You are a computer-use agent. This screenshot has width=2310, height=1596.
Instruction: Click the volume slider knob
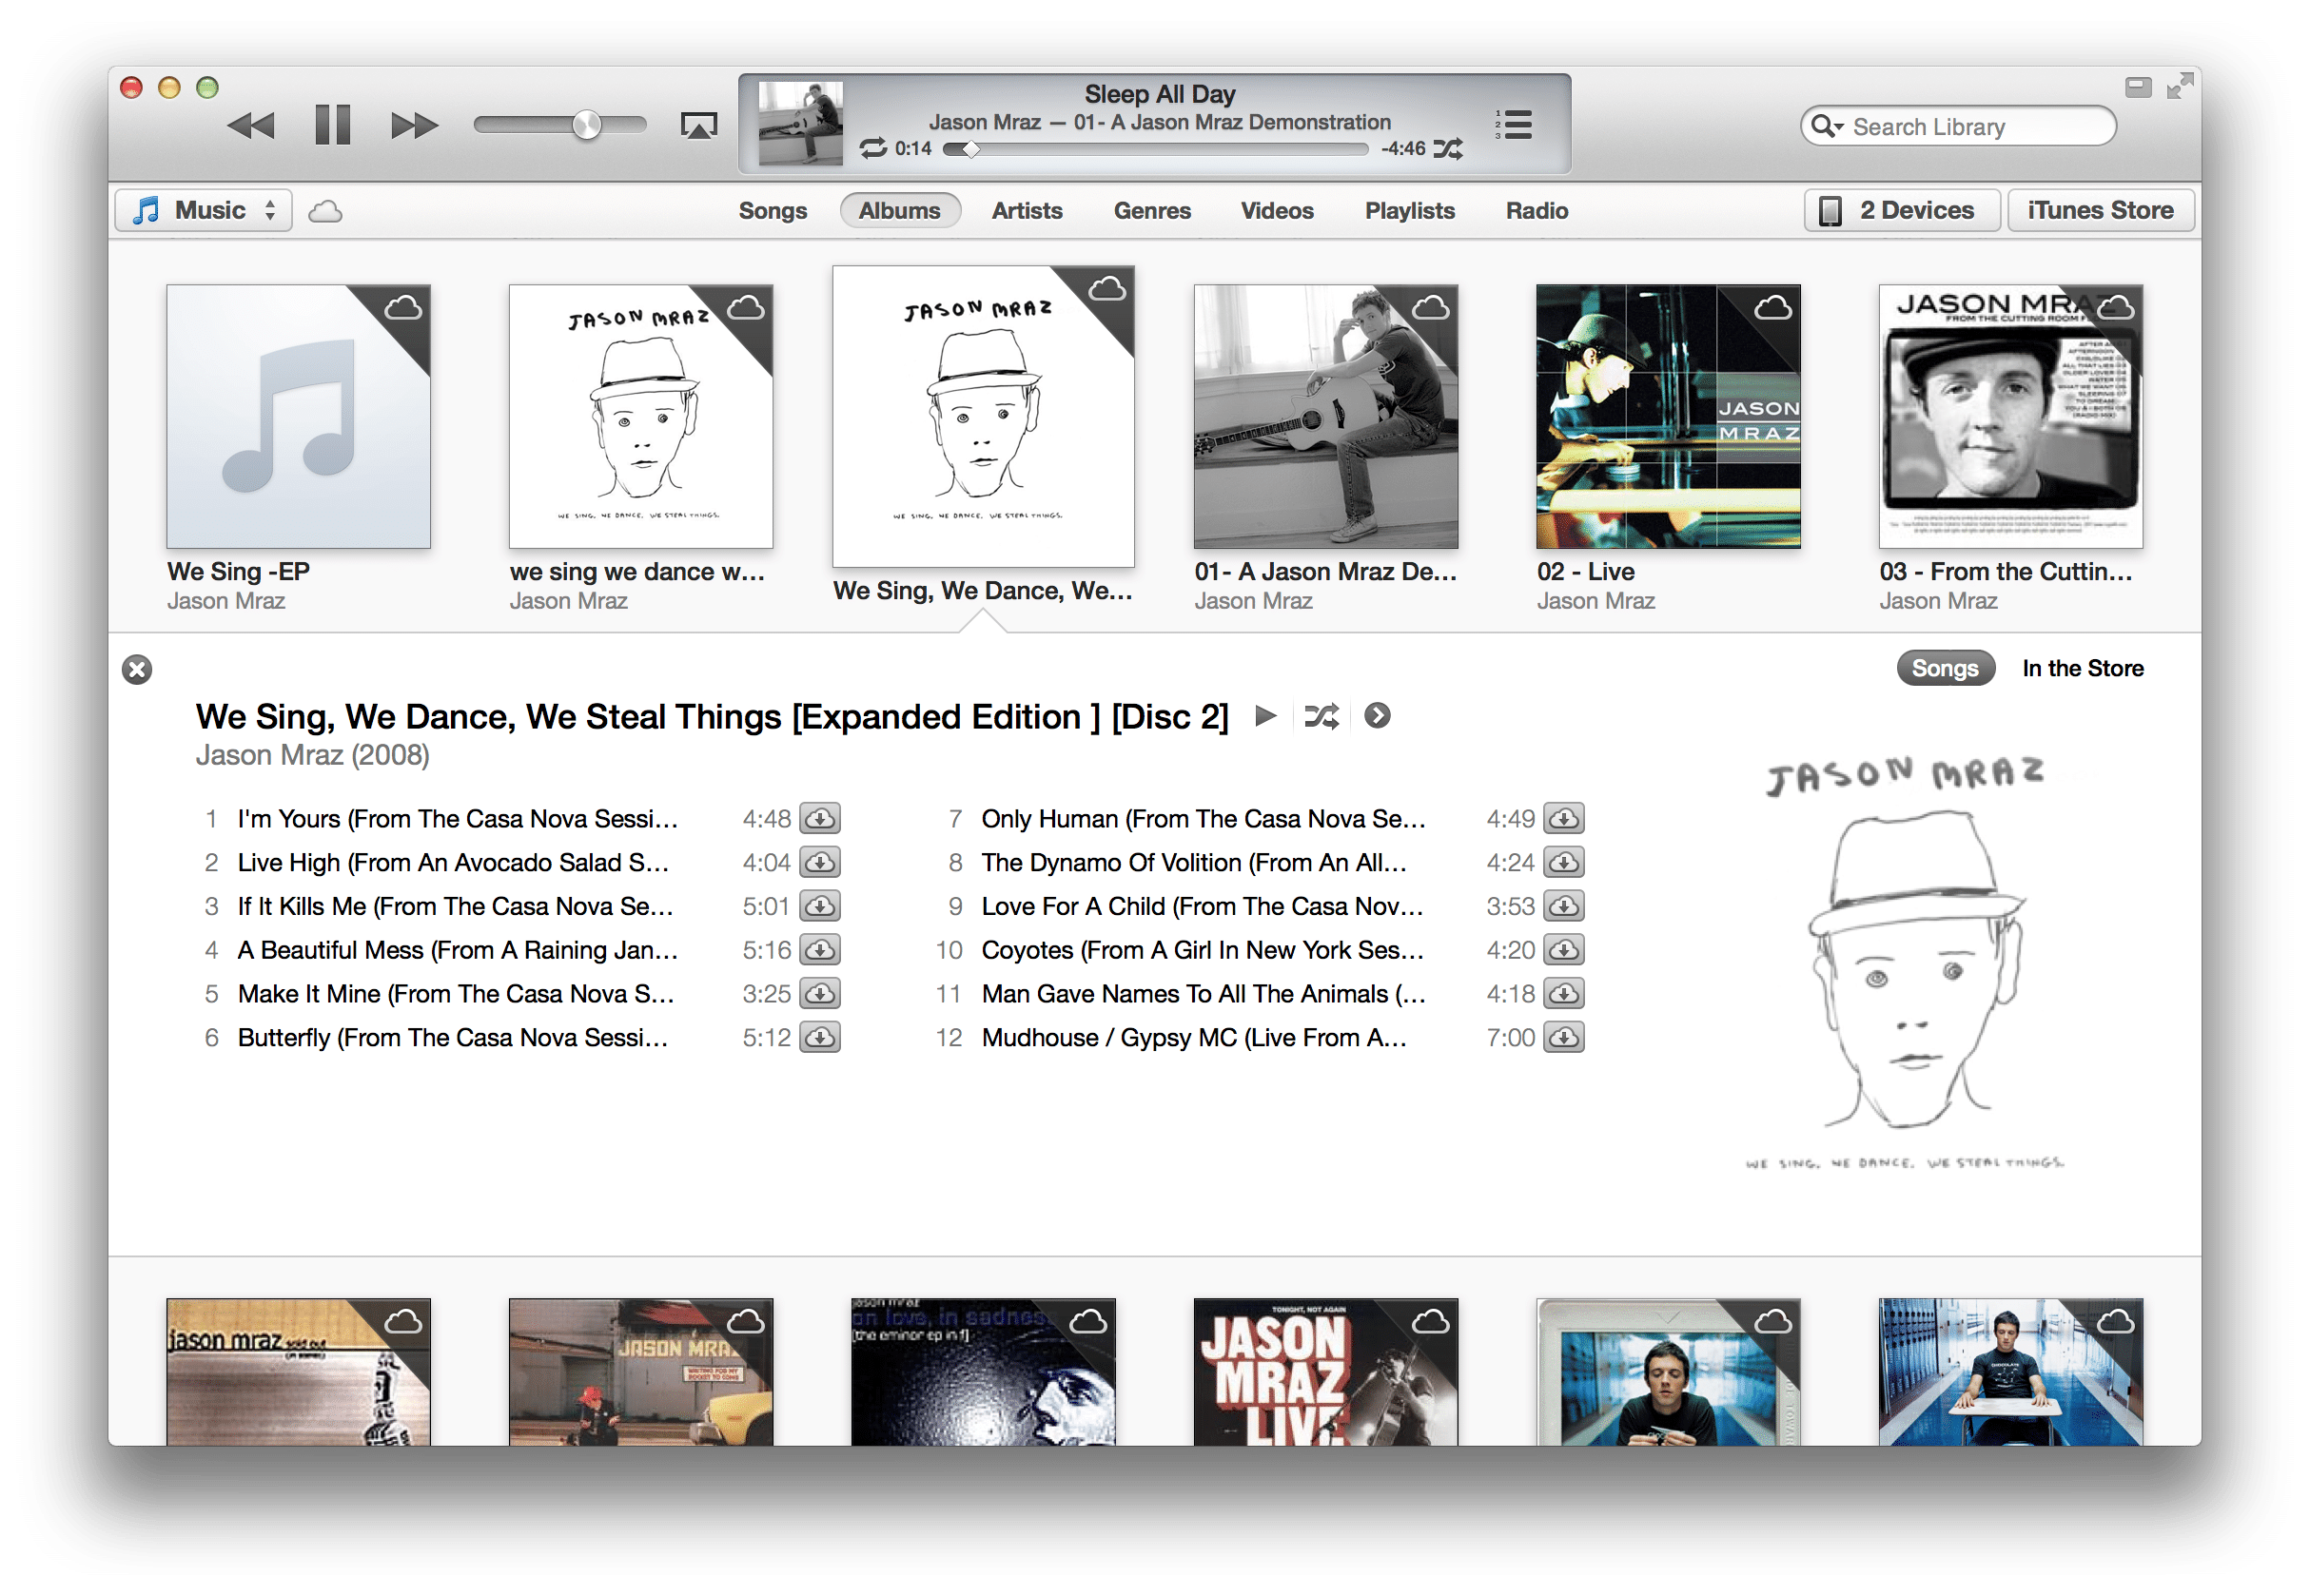click(587, 125)
